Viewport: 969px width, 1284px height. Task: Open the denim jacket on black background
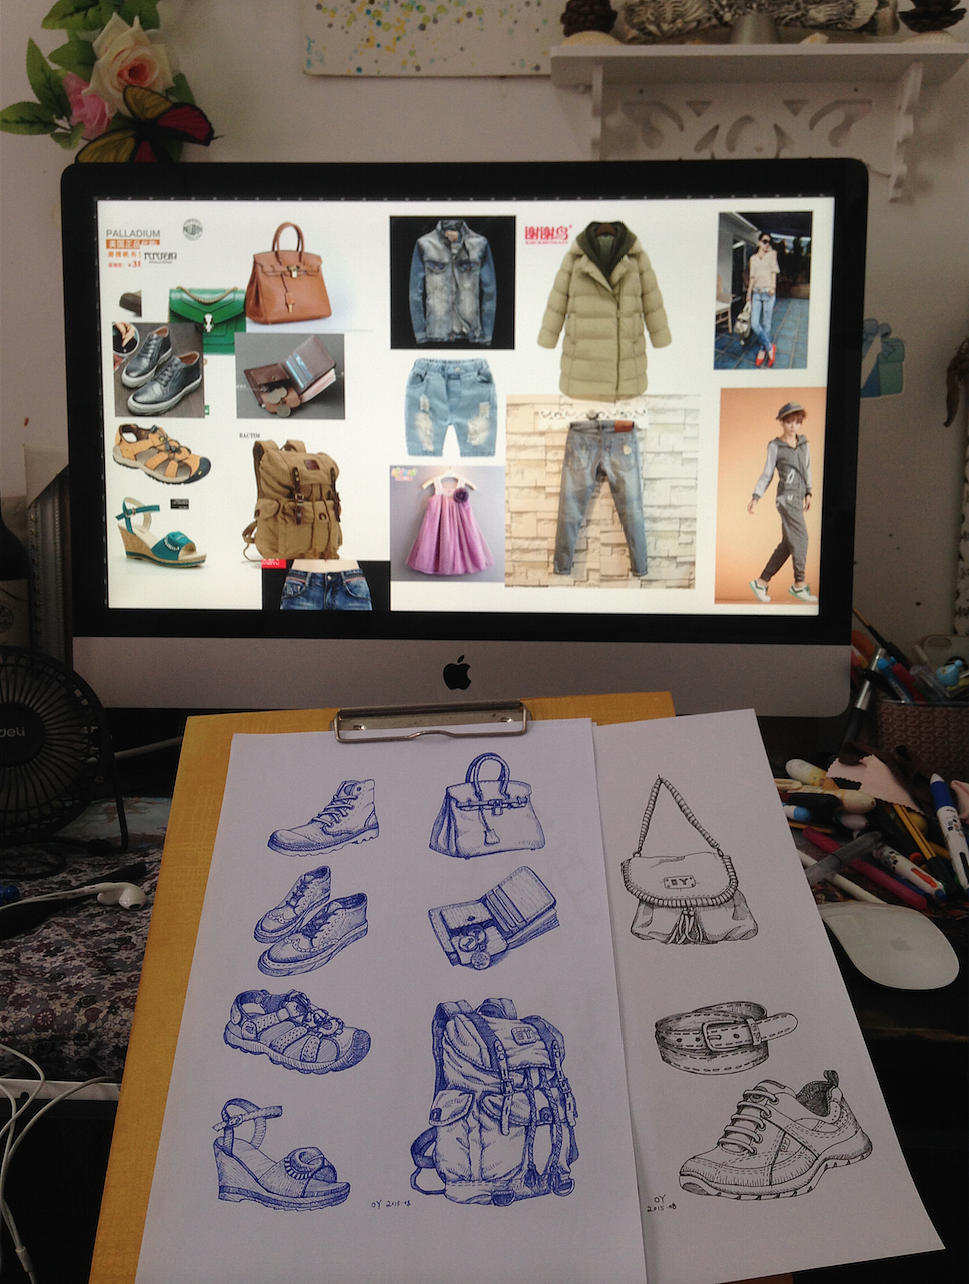coord(452,283)
